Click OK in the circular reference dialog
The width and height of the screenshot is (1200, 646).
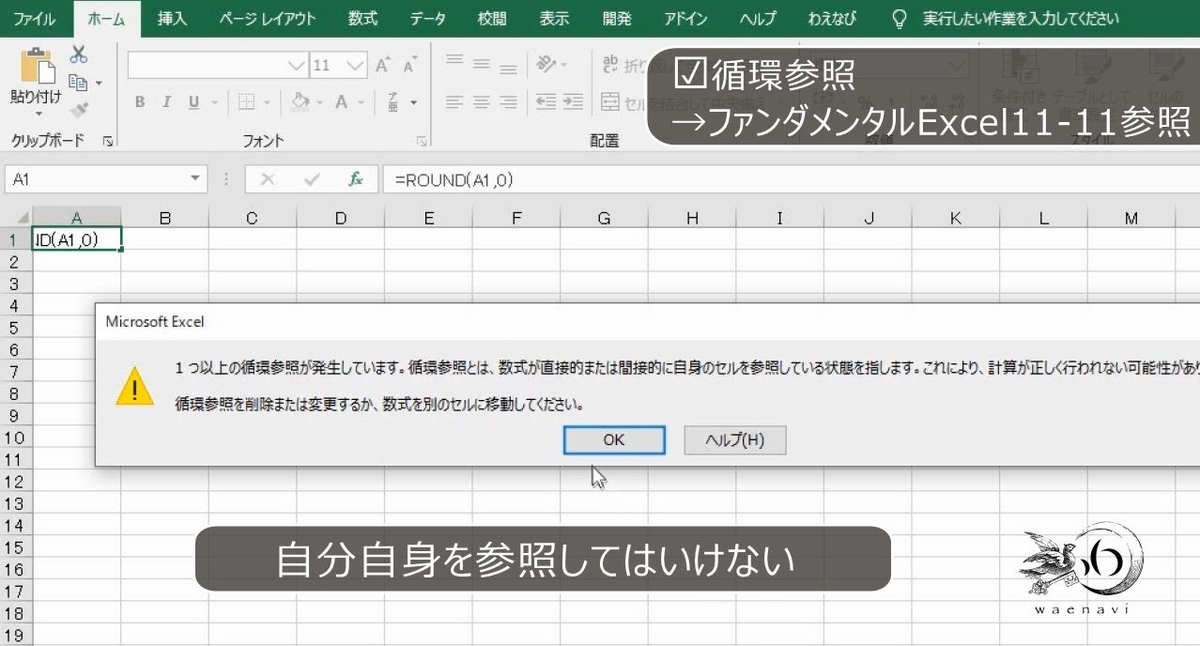614,440
